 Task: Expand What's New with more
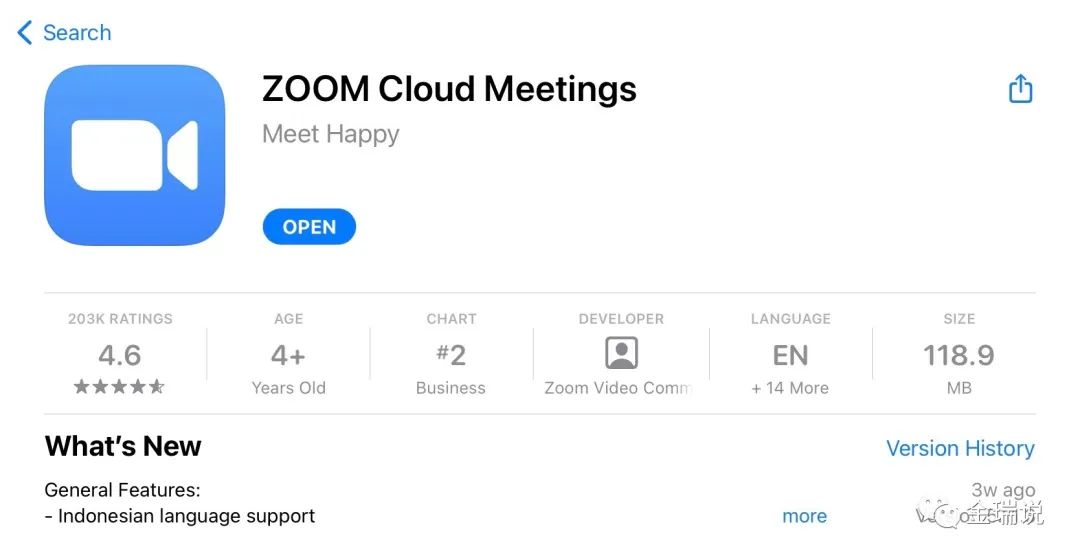[x=804, y=516]
